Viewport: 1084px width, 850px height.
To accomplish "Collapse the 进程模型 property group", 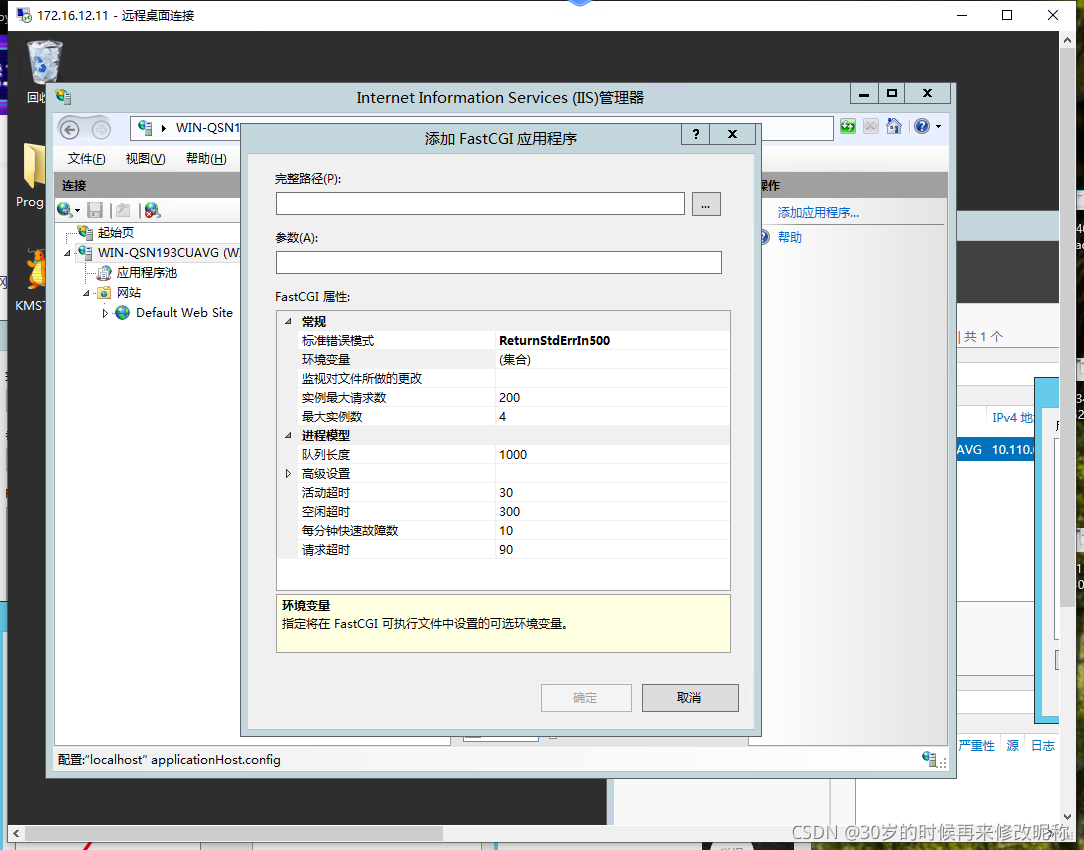I will click(x=288, y=435).
